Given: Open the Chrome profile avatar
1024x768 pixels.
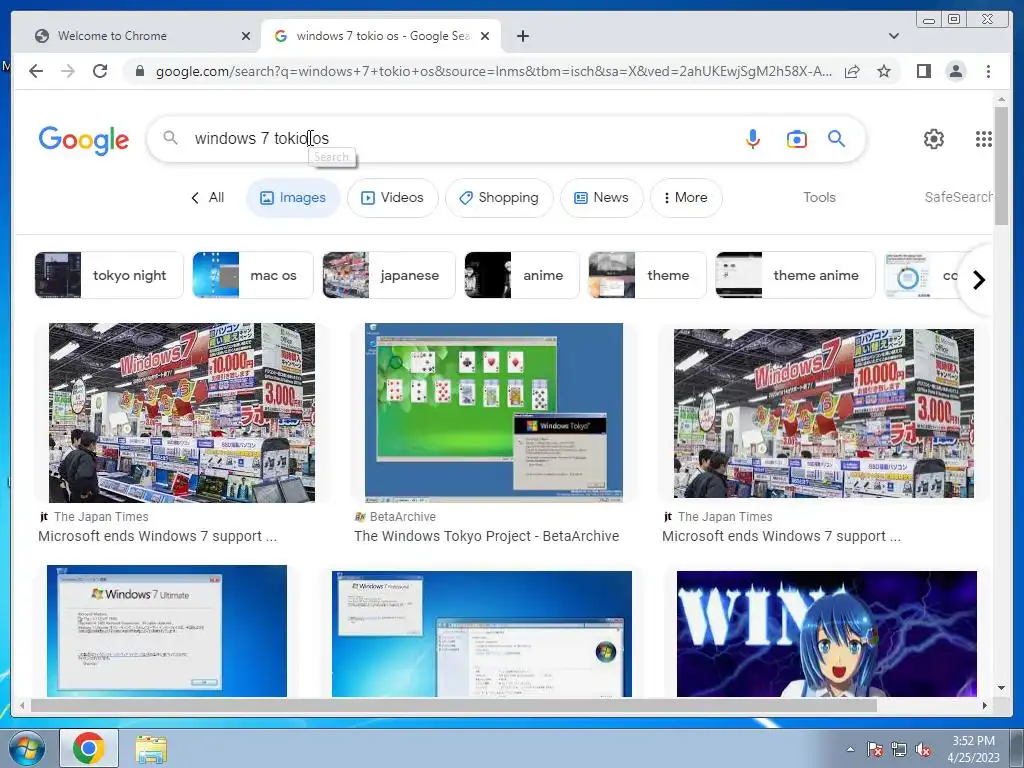Looking at the screenshot, I should [955, 71].
